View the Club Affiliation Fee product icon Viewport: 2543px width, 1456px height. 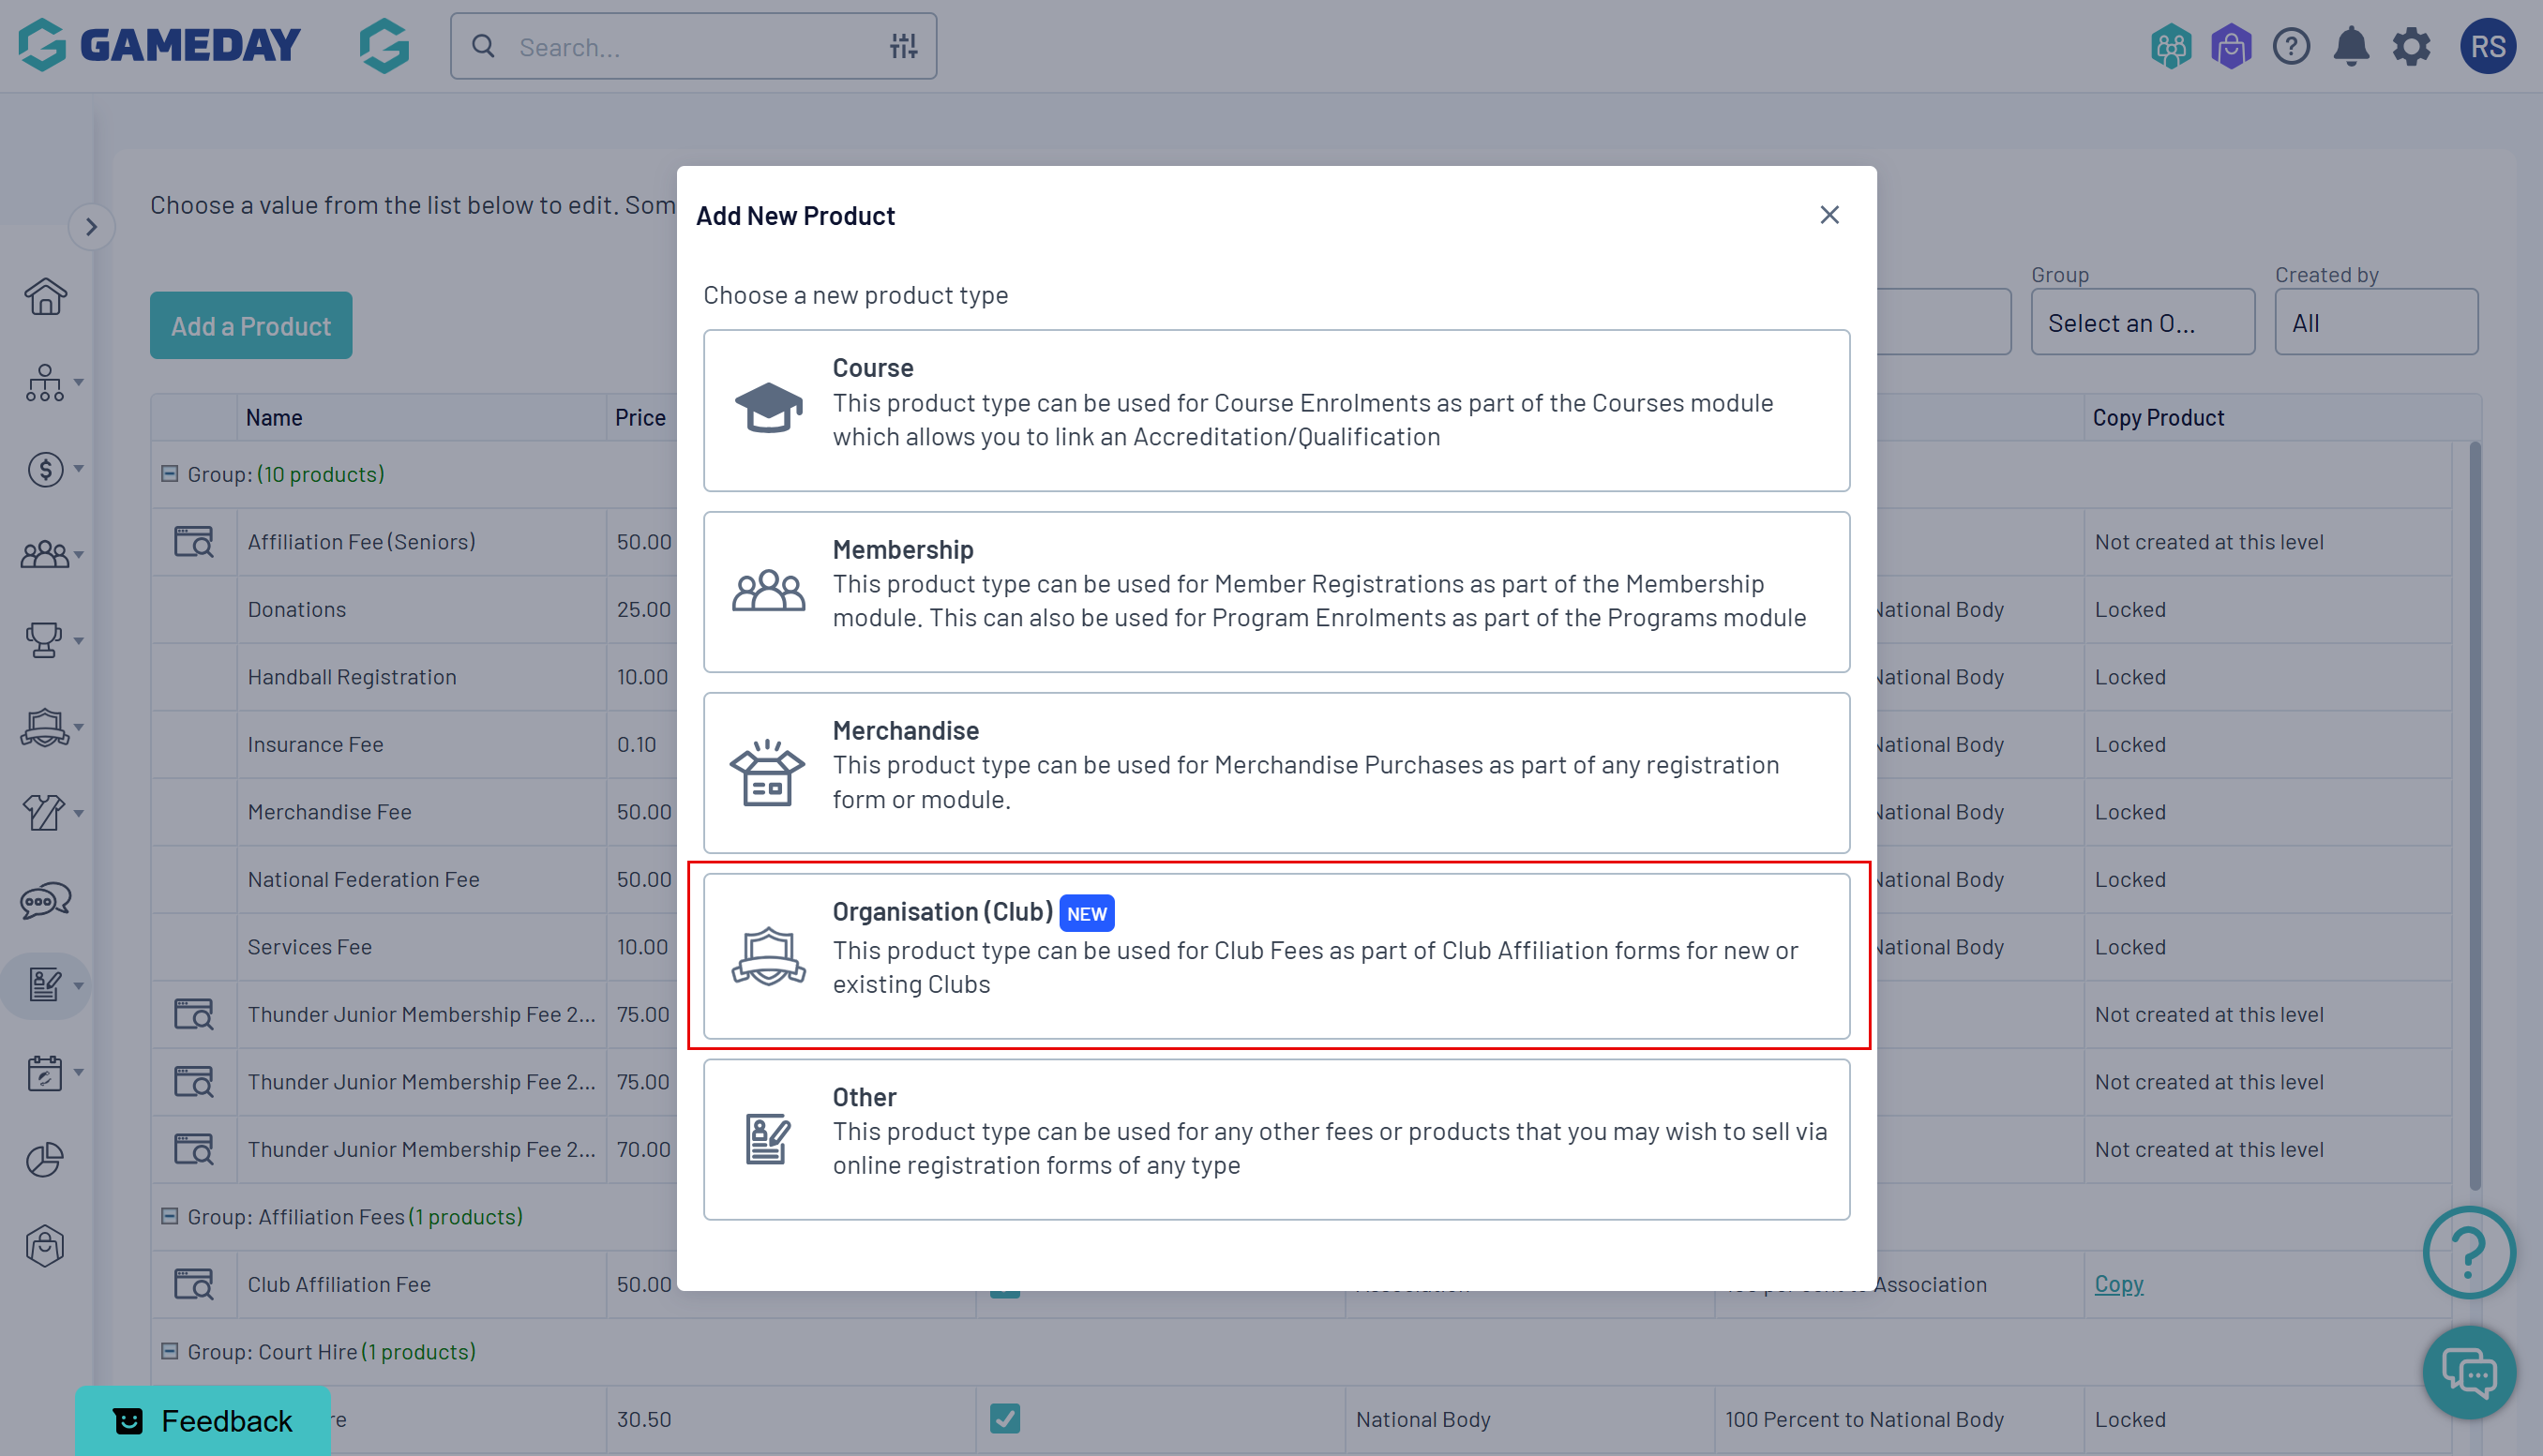tap(193, 1283)
